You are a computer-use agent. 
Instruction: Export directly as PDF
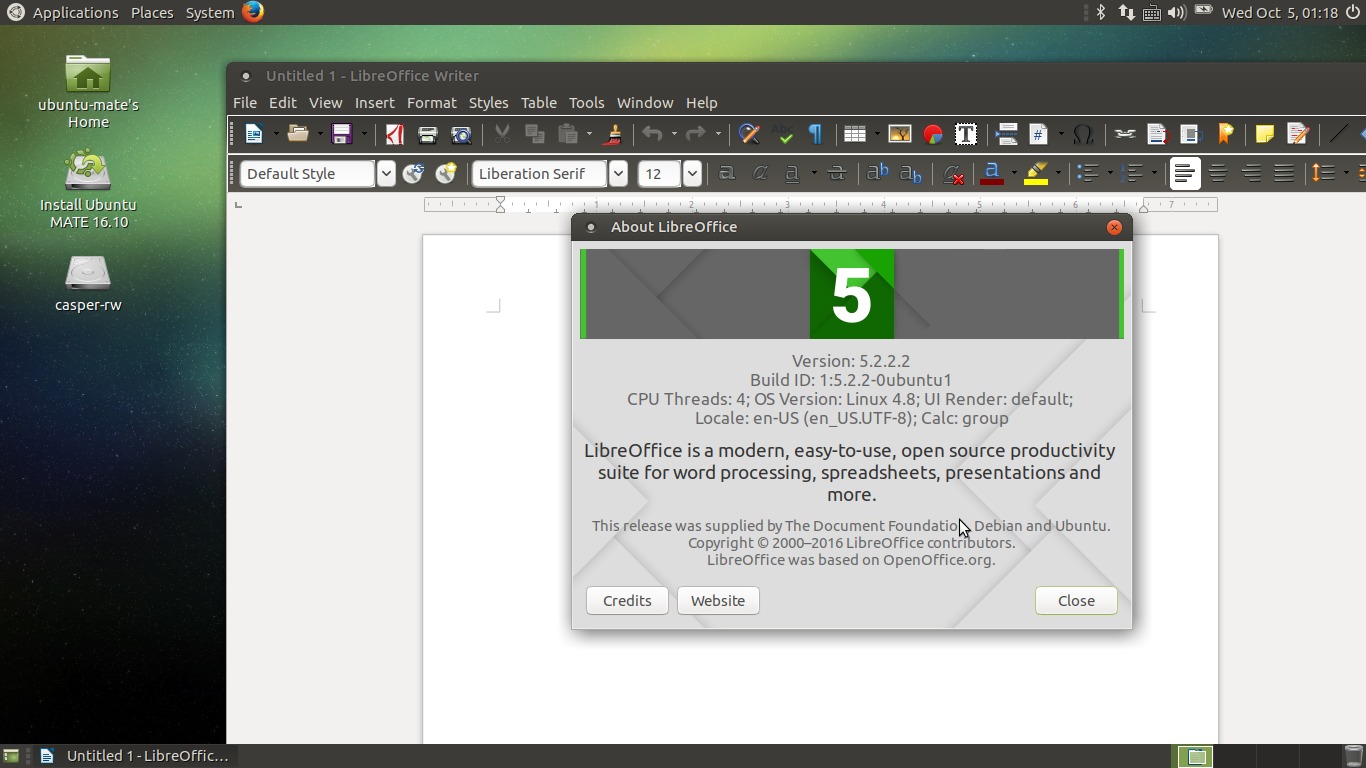coord(395,134)
